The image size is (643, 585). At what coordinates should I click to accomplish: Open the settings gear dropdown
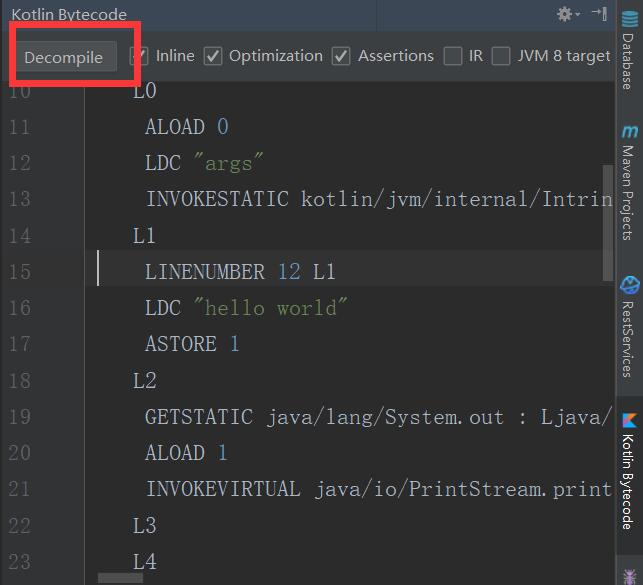pos(567,14)
